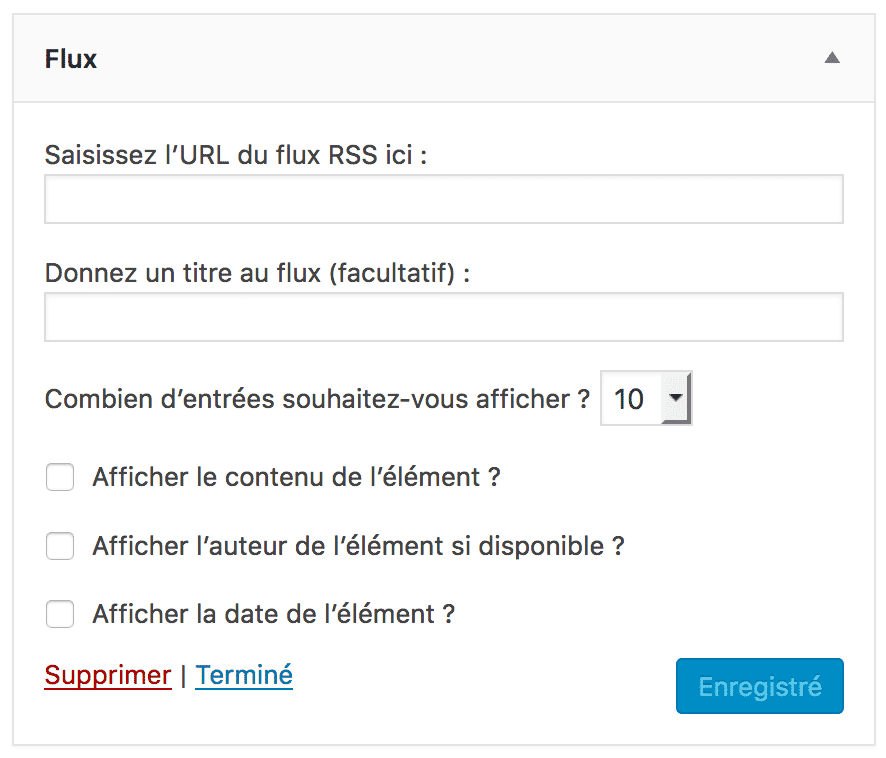This screenshot has width=886, height=758.
Task: Click the 'Afficher l'auteur de l'élément si disponible ?' text
Action: (x=358, y=546)
